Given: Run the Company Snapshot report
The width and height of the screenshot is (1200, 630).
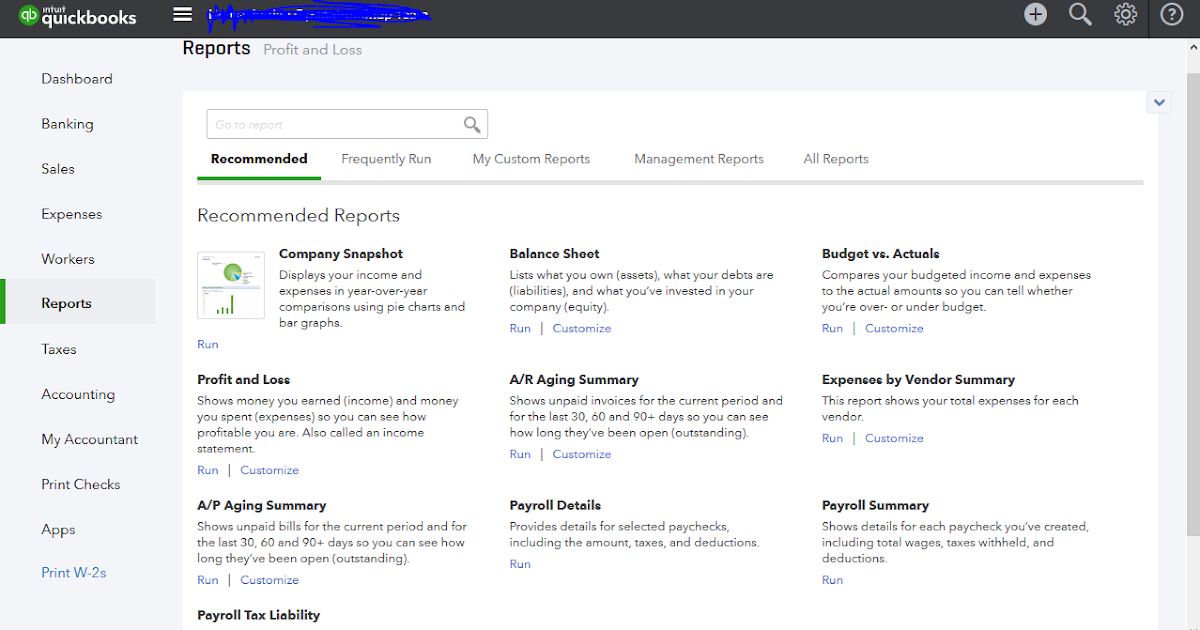Looking at the screenshot, I should pos(207,344).
